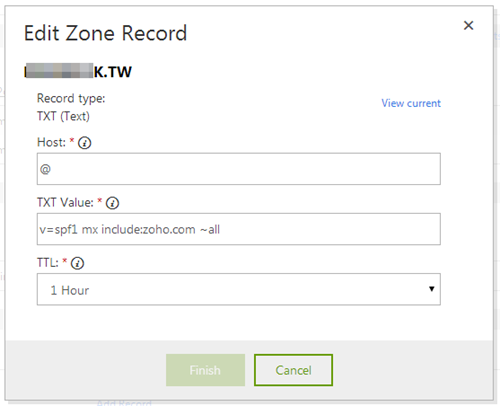Open the Host field info icon
Viewport: 500px width, 406px height.
click(x=84, y=143)
